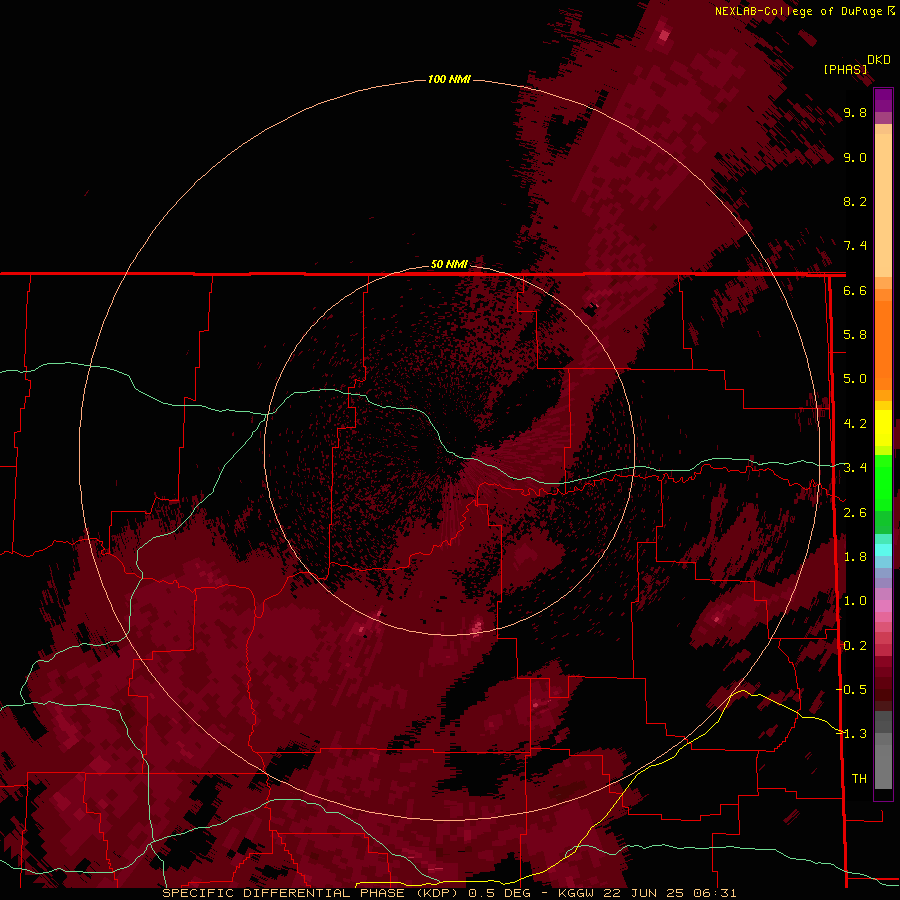The width and height of the screenshot is (900, 900).
Task: Select the 4.2 value on color scale
Action: (x=855, y=424)
